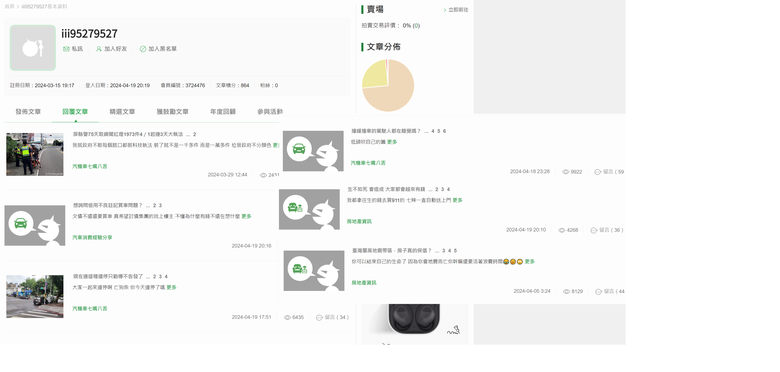Click the comment bubble icon for 留言 (36)
Screen dimensions: 780x372
coord(593,230)
